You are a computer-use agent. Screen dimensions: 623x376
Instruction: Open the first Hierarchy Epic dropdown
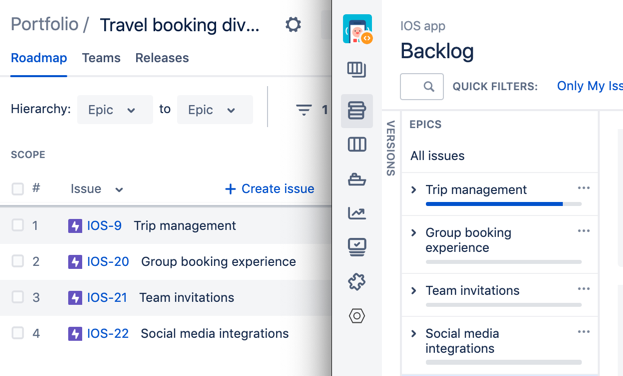tap(115, 110)
